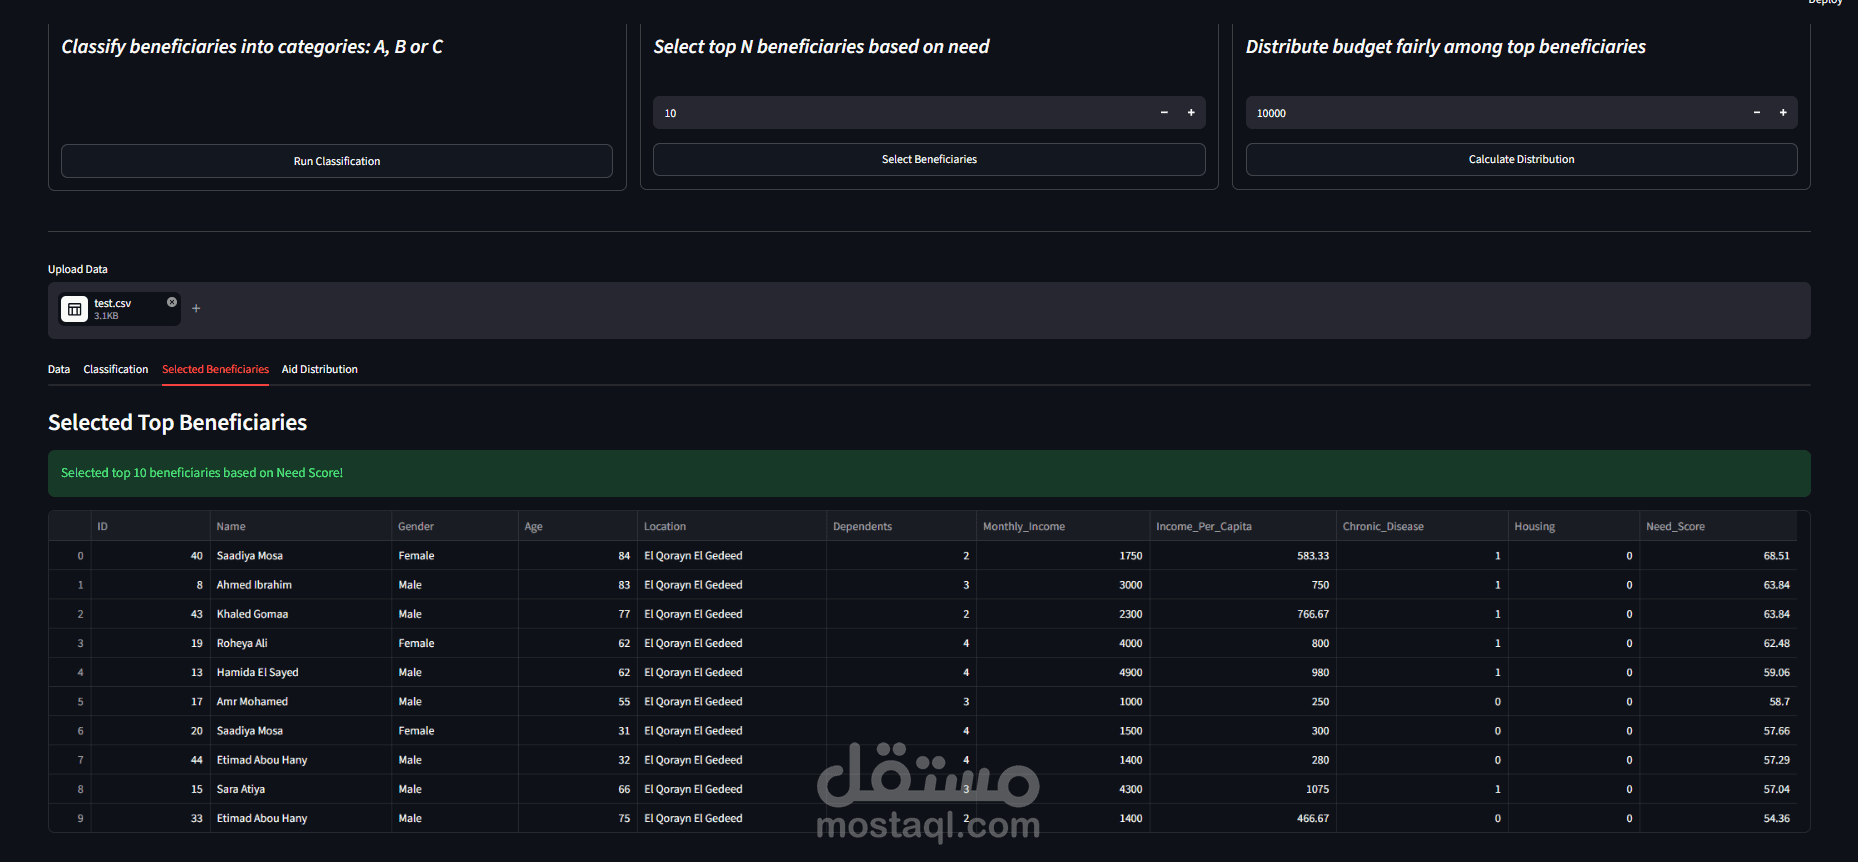This screenshot has height=862, width=1858.
Task: Select the name cell Roheya Ali
Action: [301, 643]
